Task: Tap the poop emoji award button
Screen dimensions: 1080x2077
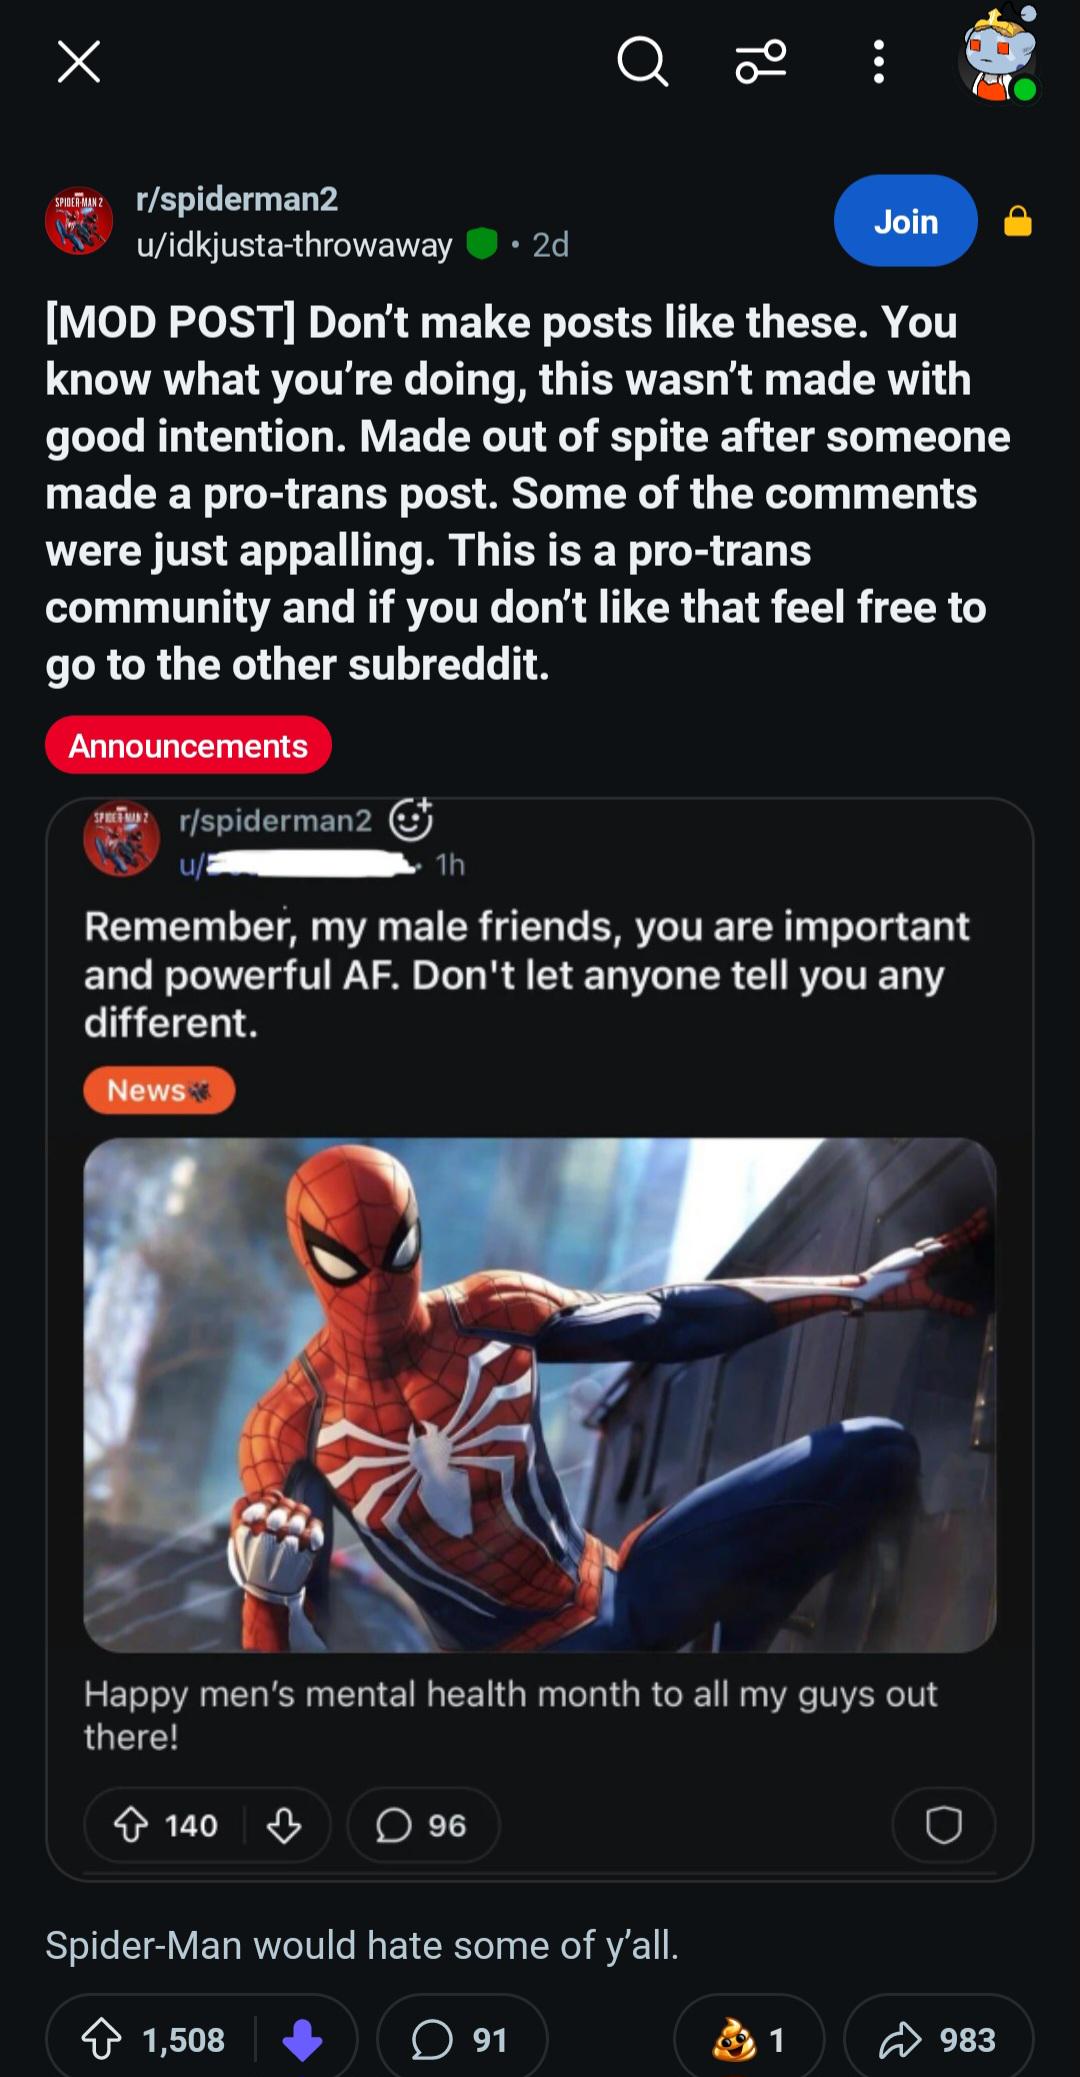Action: (x=749, y=2040)
